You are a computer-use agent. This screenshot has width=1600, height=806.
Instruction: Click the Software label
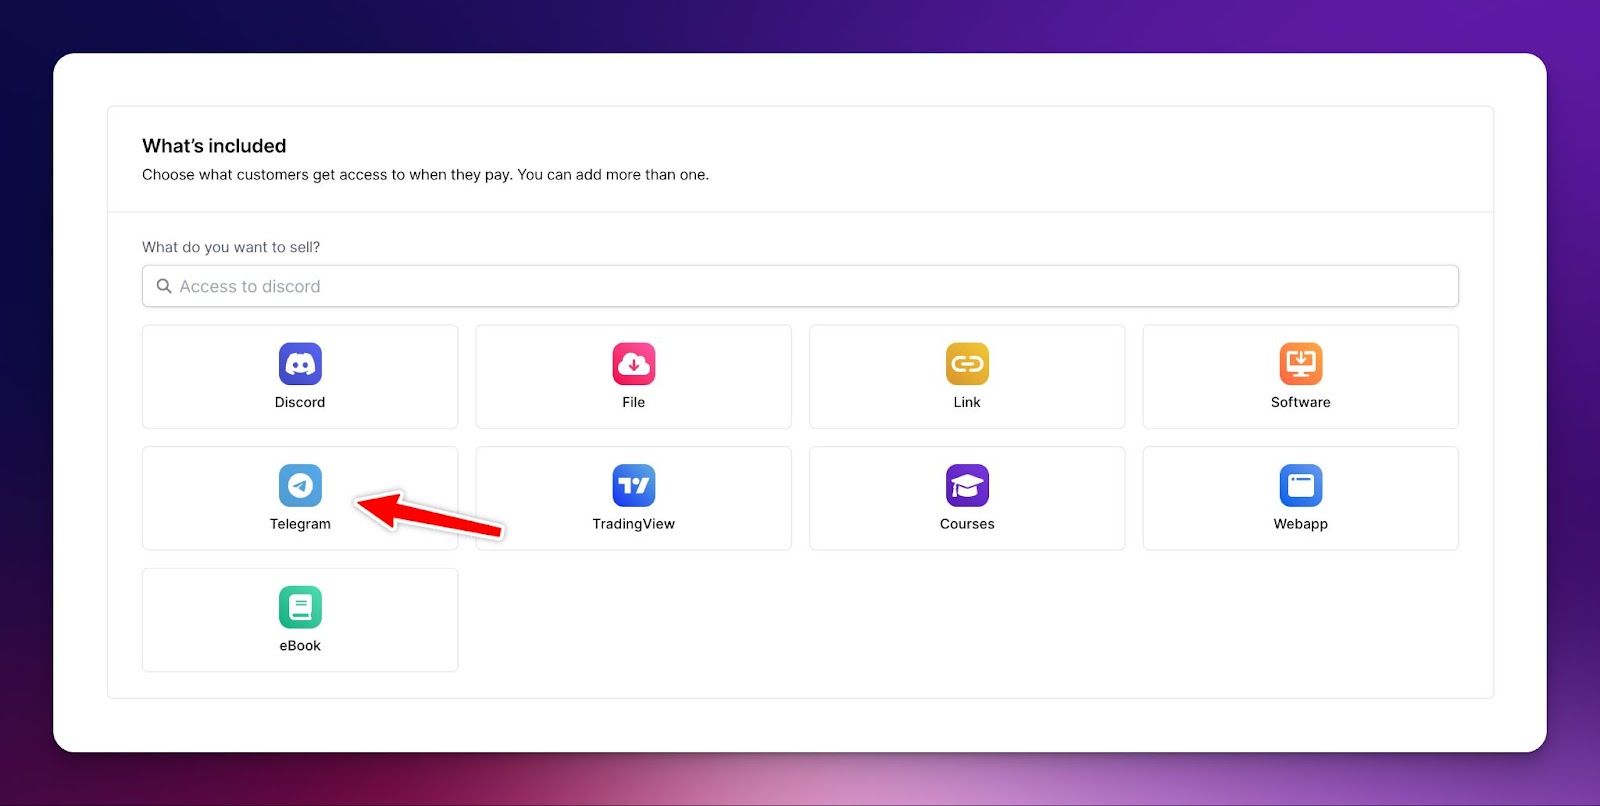point(1301,402)
